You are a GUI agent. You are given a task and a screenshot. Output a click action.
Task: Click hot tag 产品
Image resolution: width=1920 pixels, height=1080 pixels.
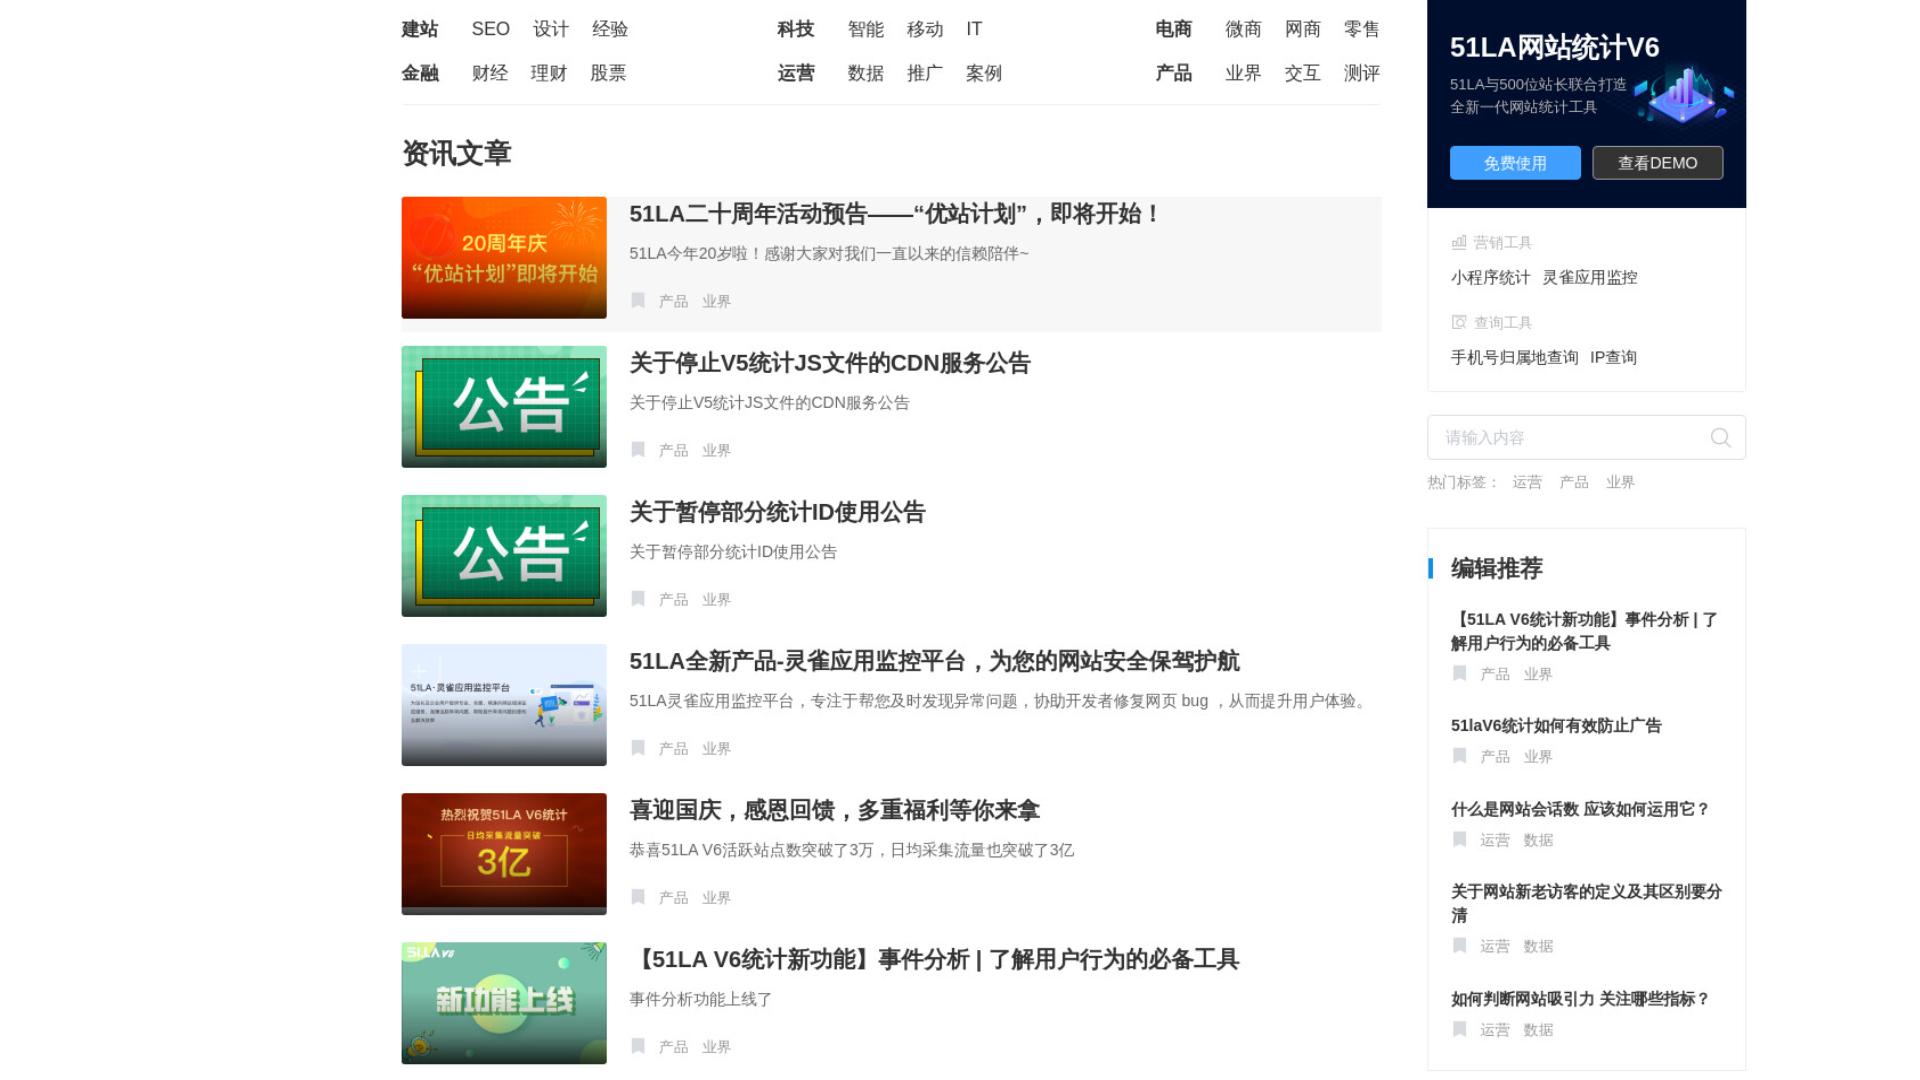[x=1574, y=482]
